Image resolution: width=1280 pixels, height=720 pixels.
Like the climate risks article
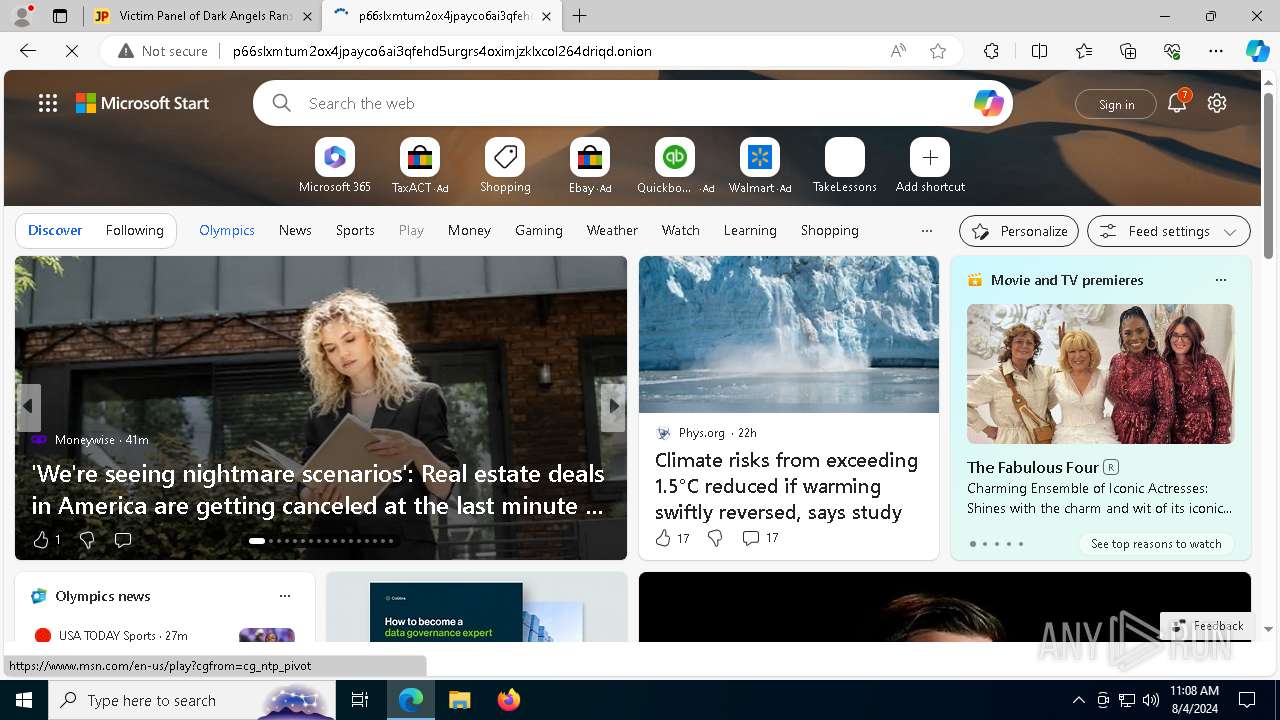click(x=663, y=538)
